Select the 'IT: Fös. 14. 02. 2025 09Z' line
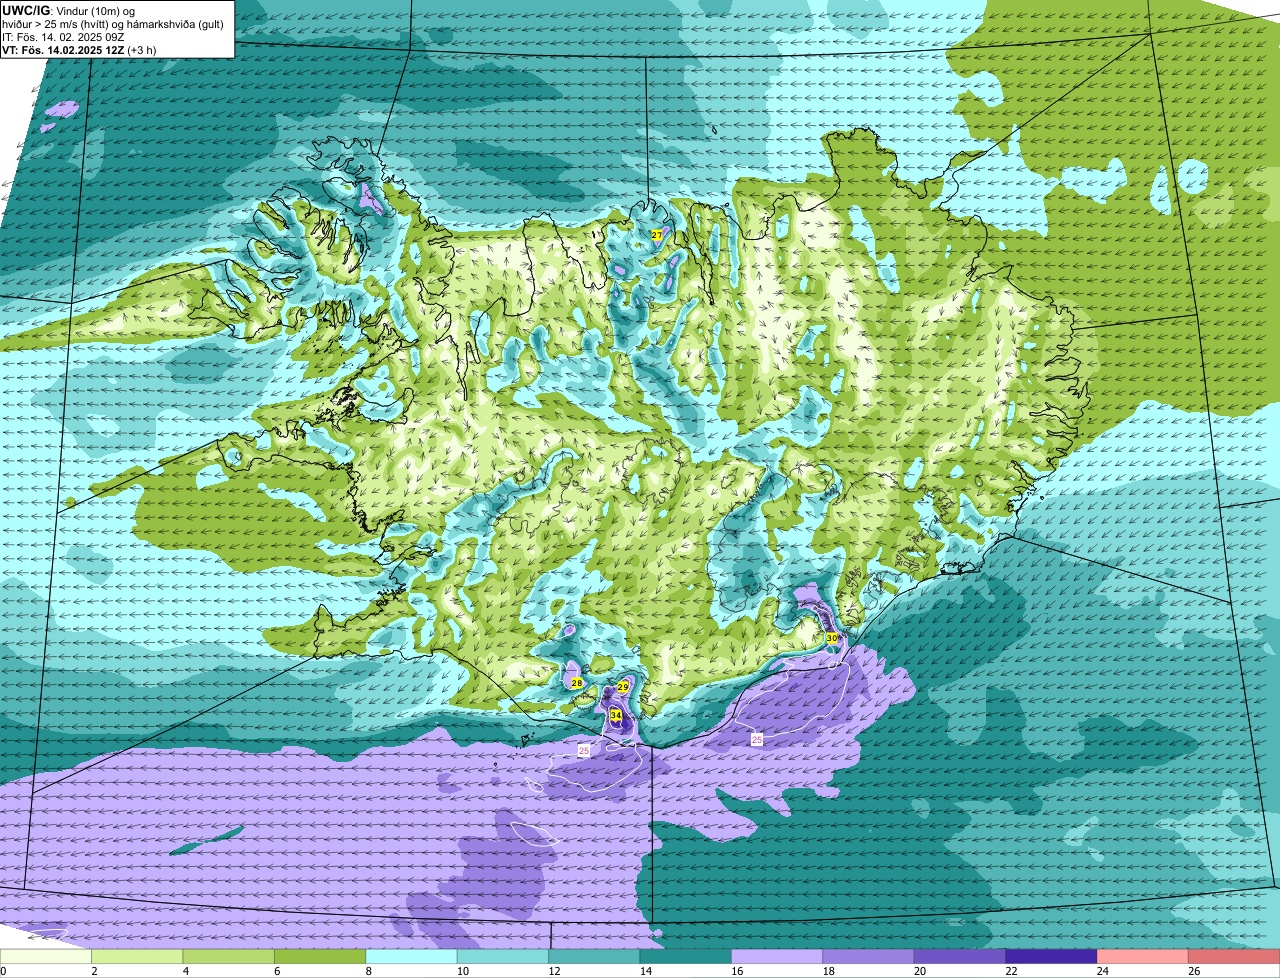Viewport: 1280px width, 978px height. pyautogui.click(x=64, y=36)
